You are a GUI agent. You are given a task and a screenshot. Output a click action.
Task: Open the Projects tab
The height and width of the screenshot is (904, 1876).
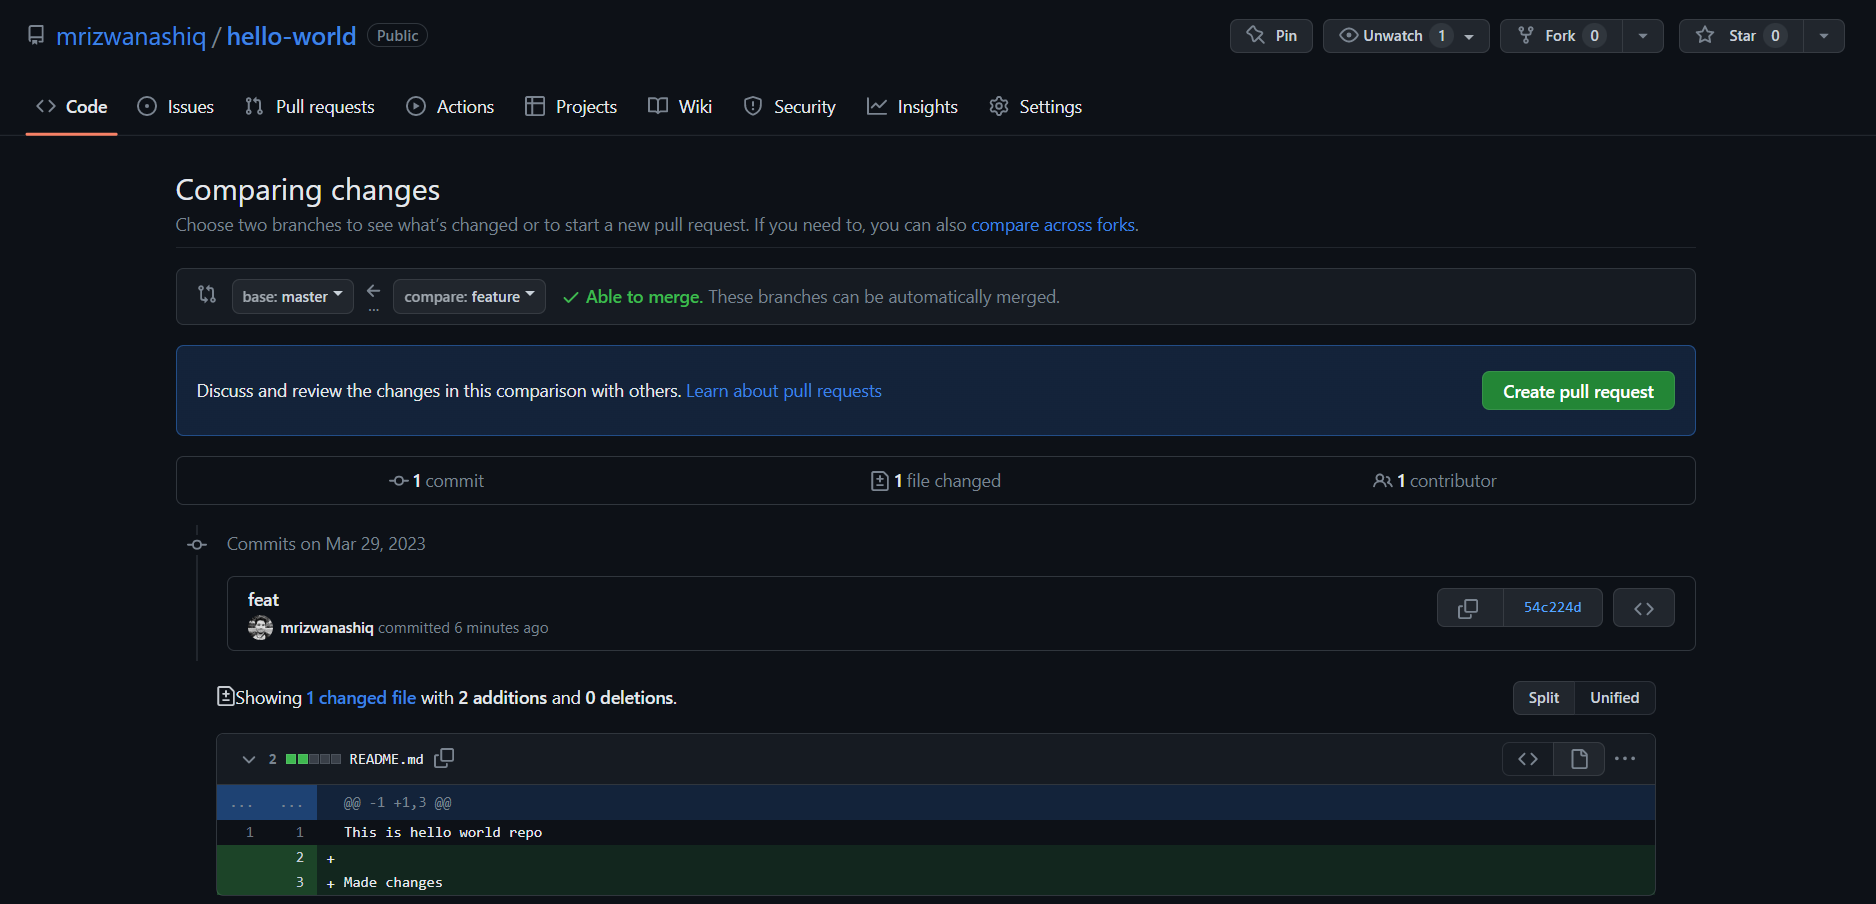tap(571, 106)
